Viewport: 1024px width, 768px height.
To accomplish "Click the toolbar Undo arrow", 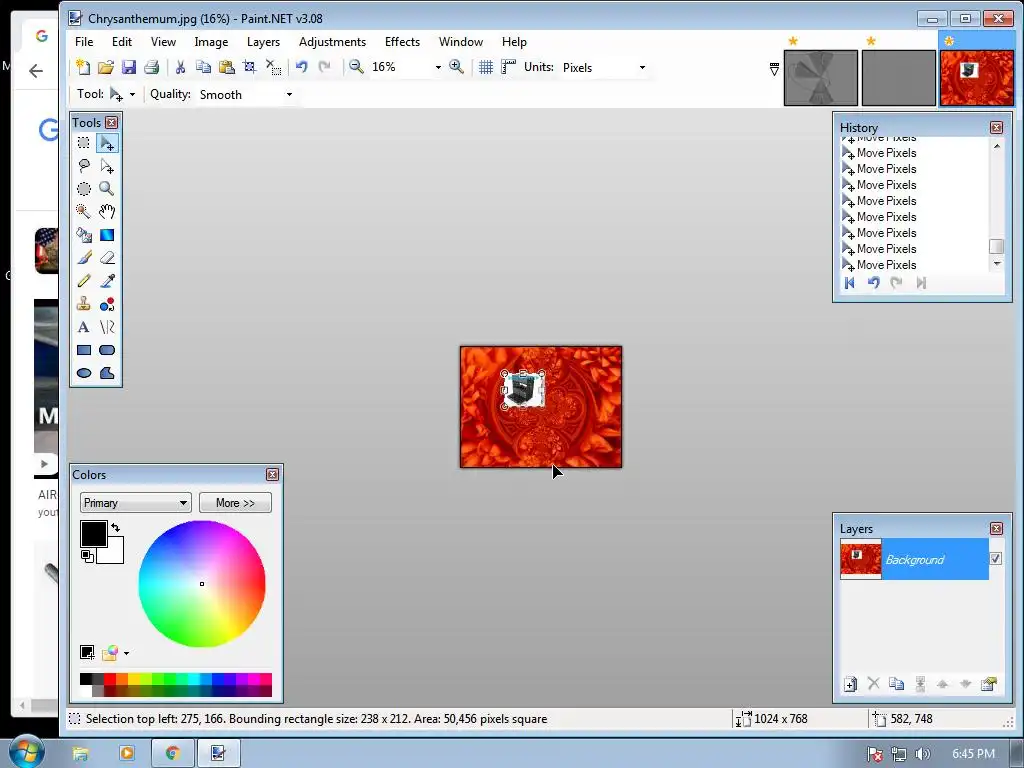I will point(301,67).
